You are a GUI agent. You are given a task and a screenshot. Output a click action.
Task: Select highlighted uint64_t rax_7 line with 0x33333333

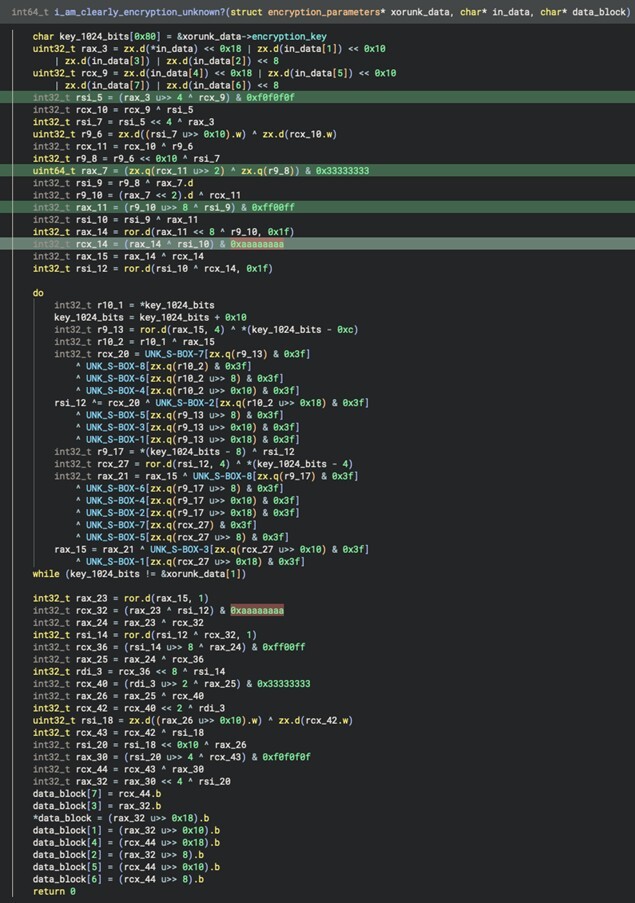pyautogui.click(x=317, y=170)
